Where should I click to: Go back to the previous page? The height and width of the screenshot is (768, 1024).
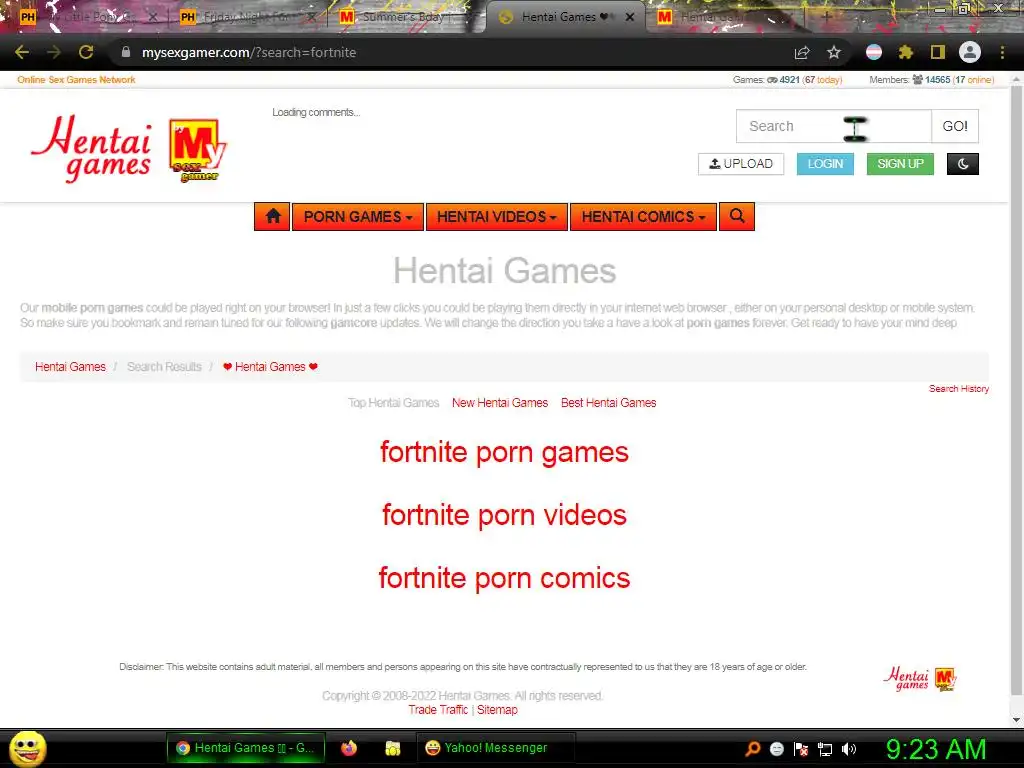(22, 52)
